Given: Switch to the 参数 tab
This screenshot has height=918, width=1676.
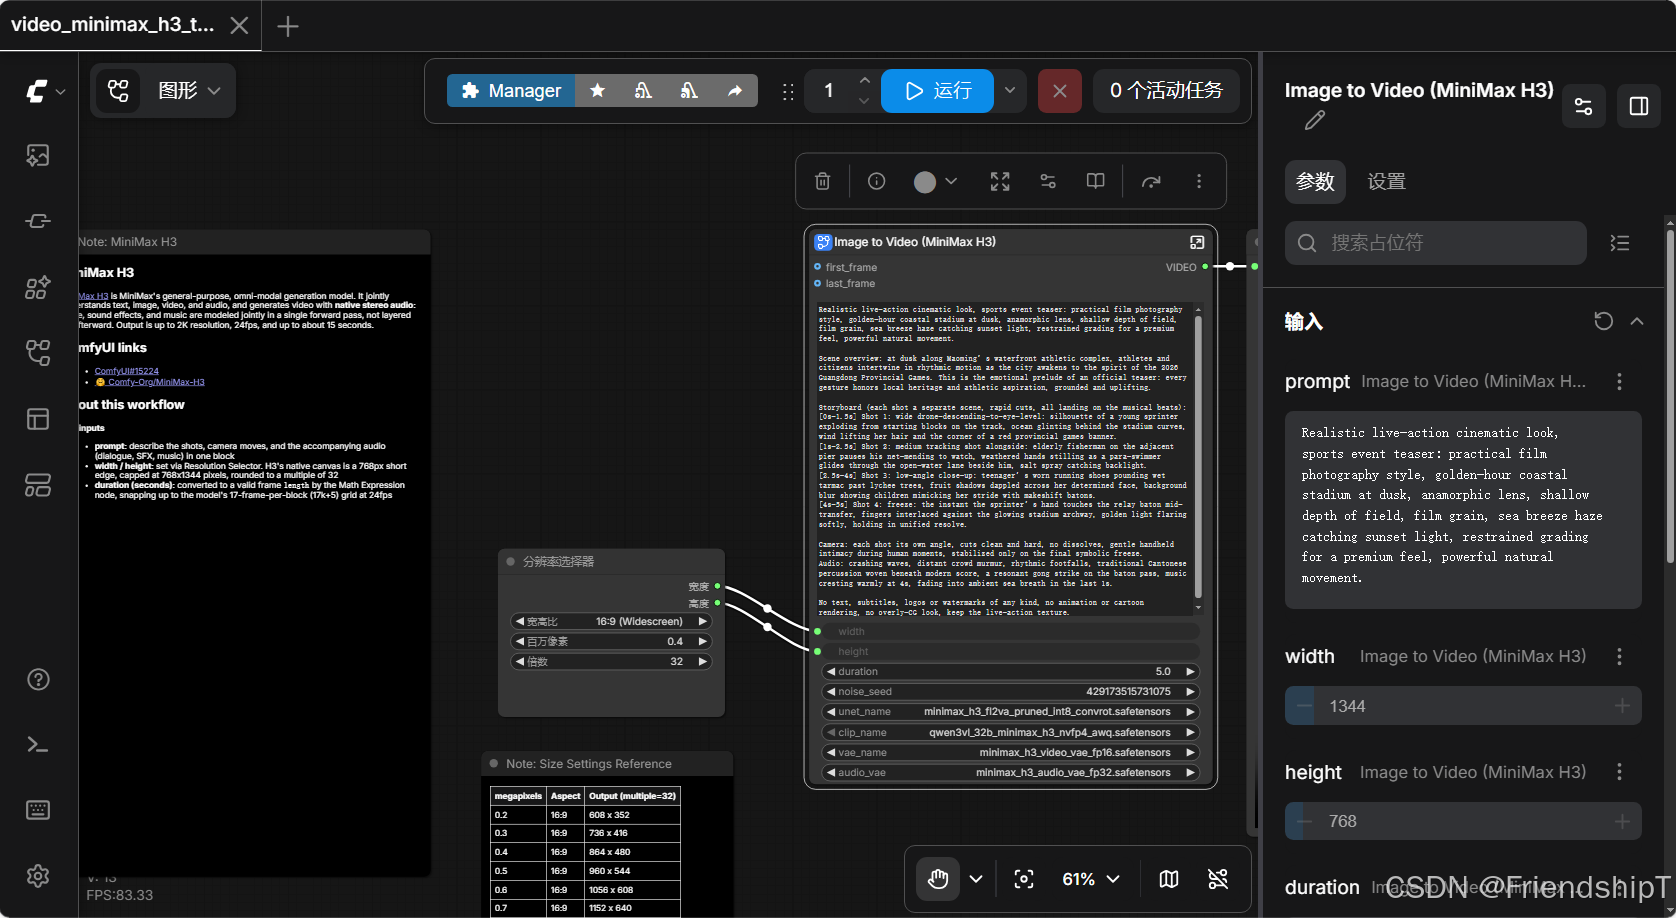Looking at the screenshot, I should tap(1315, 182).
